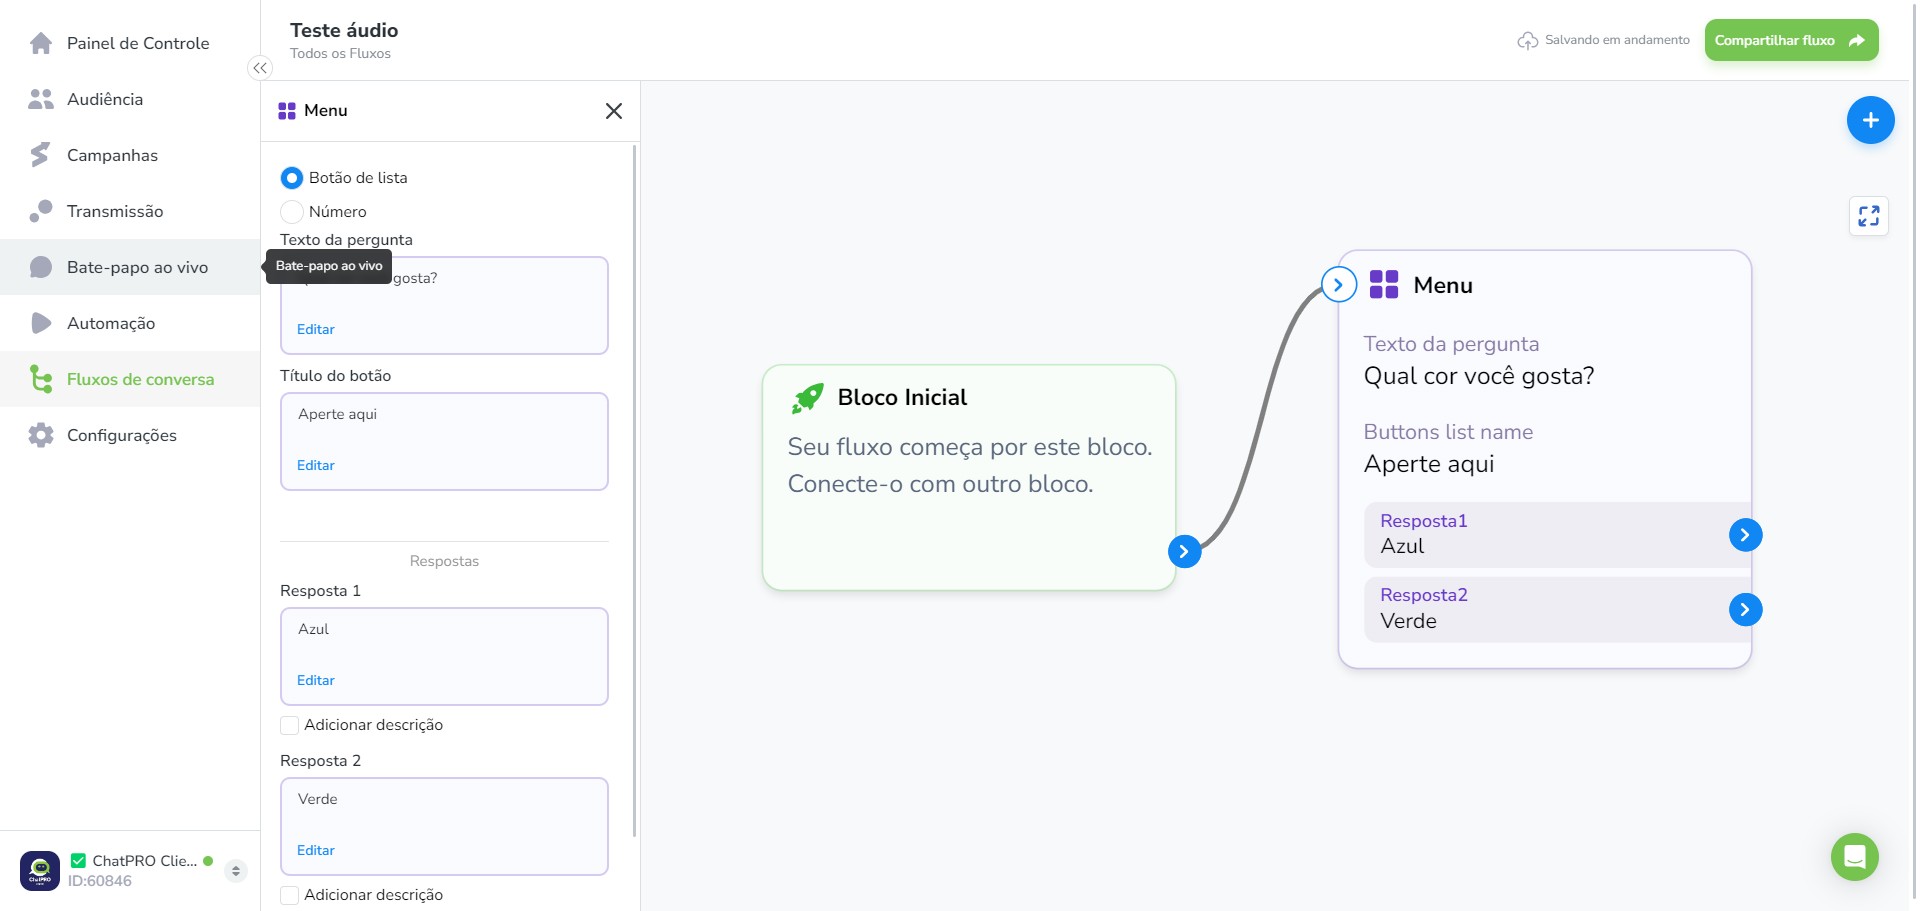Select the Número radio option
Image resolution: width=1920 pixels, height=911 pixels.
(x=292, y=212)
